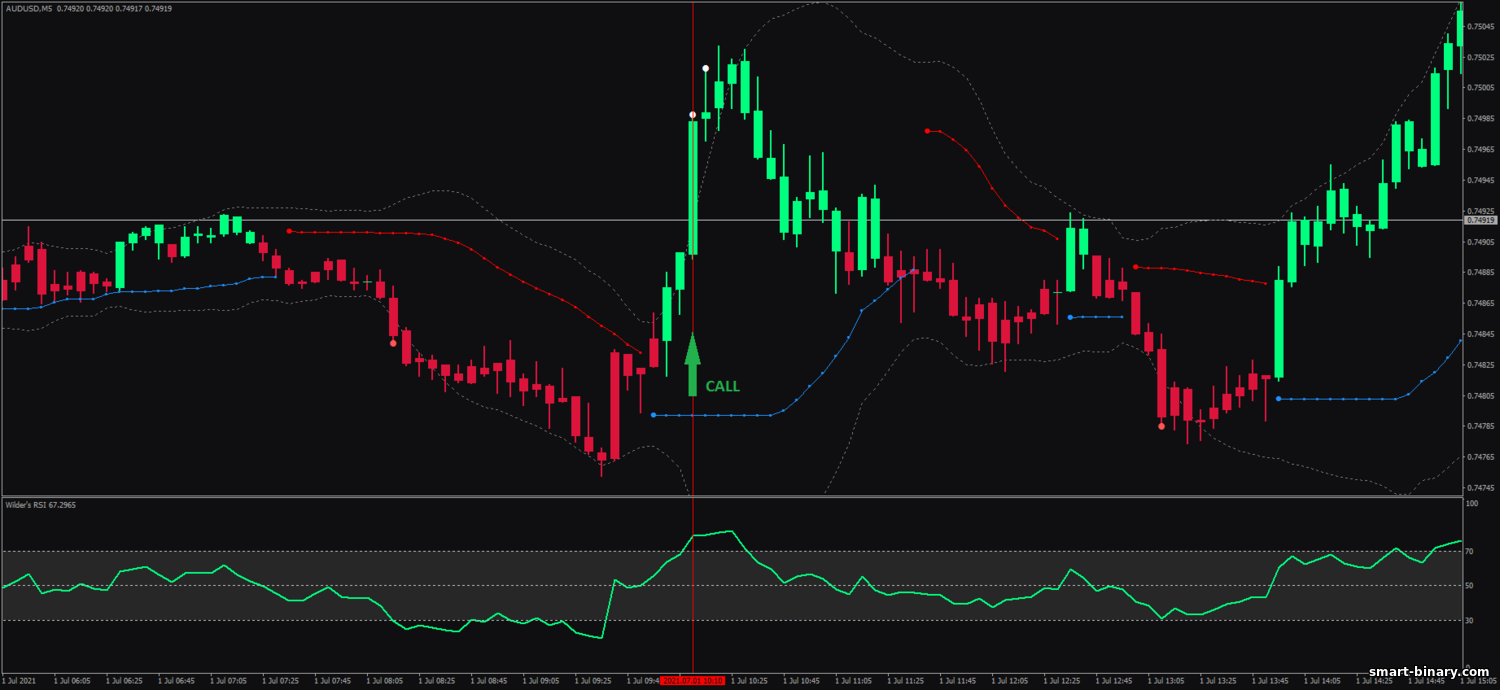
Task: Click time axis label 1 Jul 13:05
Action: [x=1164, y=681]
